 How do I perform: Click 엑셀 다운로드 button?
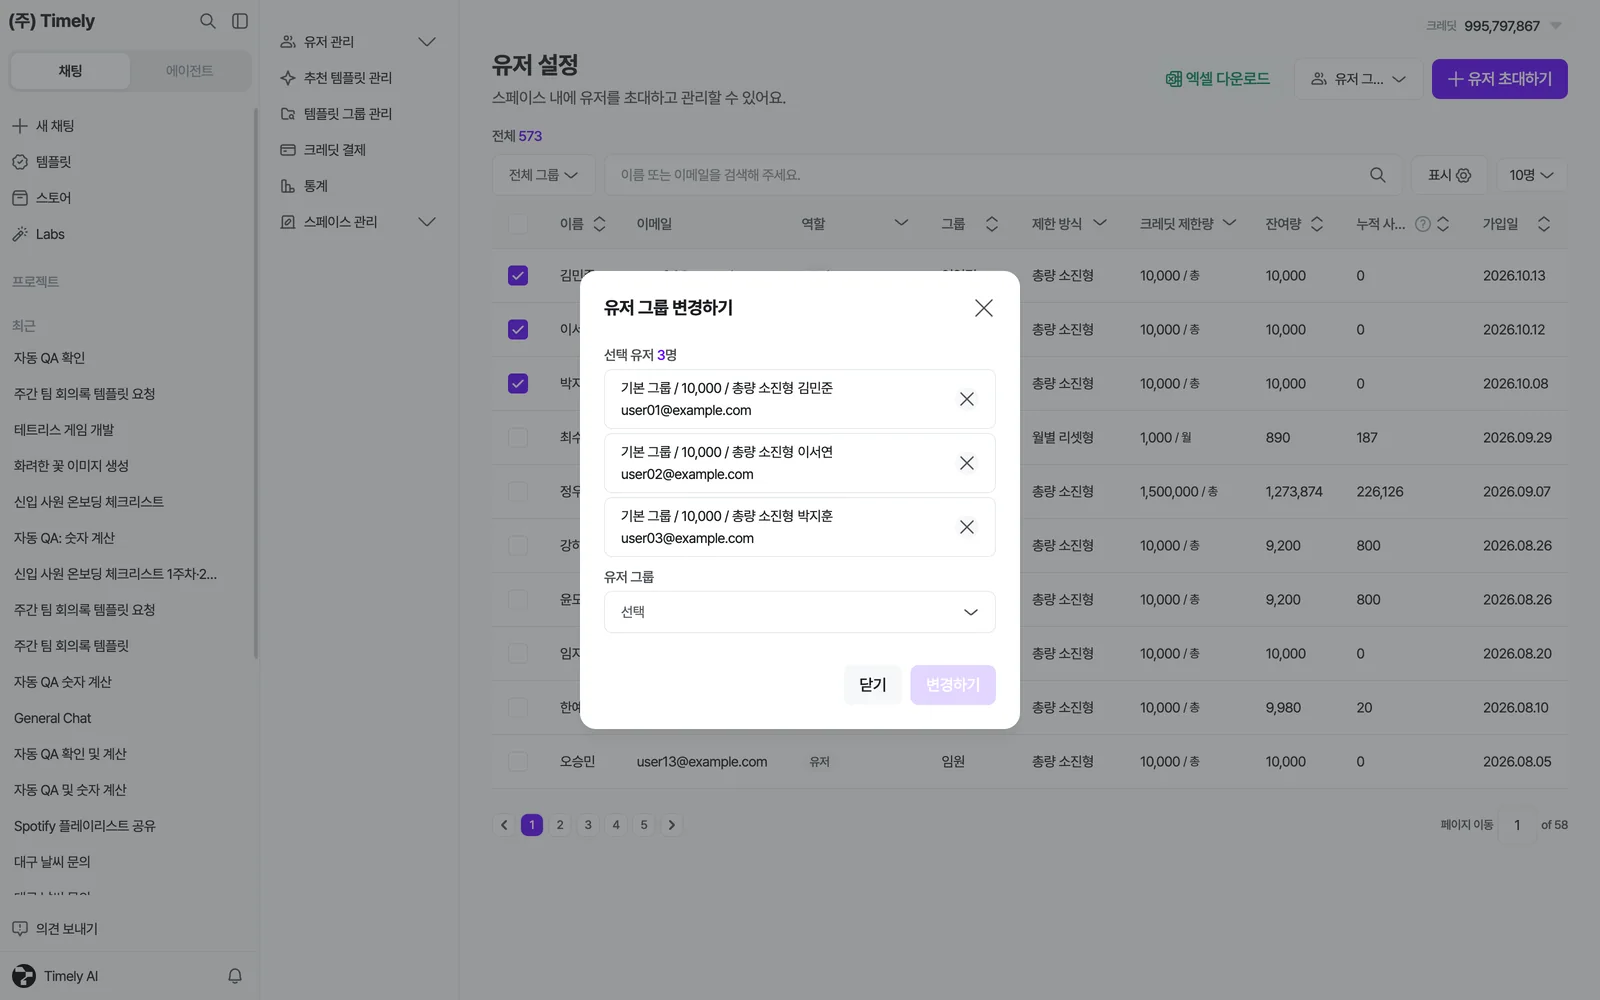pos(1218,79)
